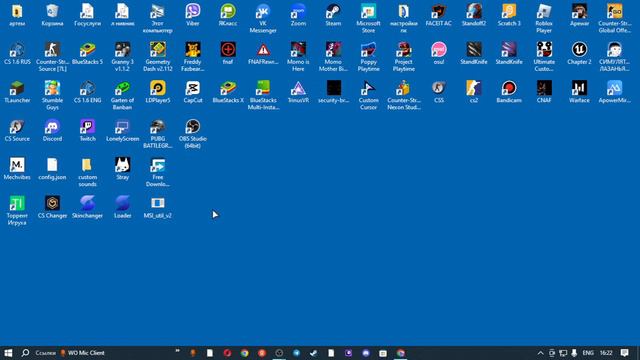Screen dimensions: 640x360
Task: Open the Standoff2 desktop shortcut
Action: (x=473, y=15)
